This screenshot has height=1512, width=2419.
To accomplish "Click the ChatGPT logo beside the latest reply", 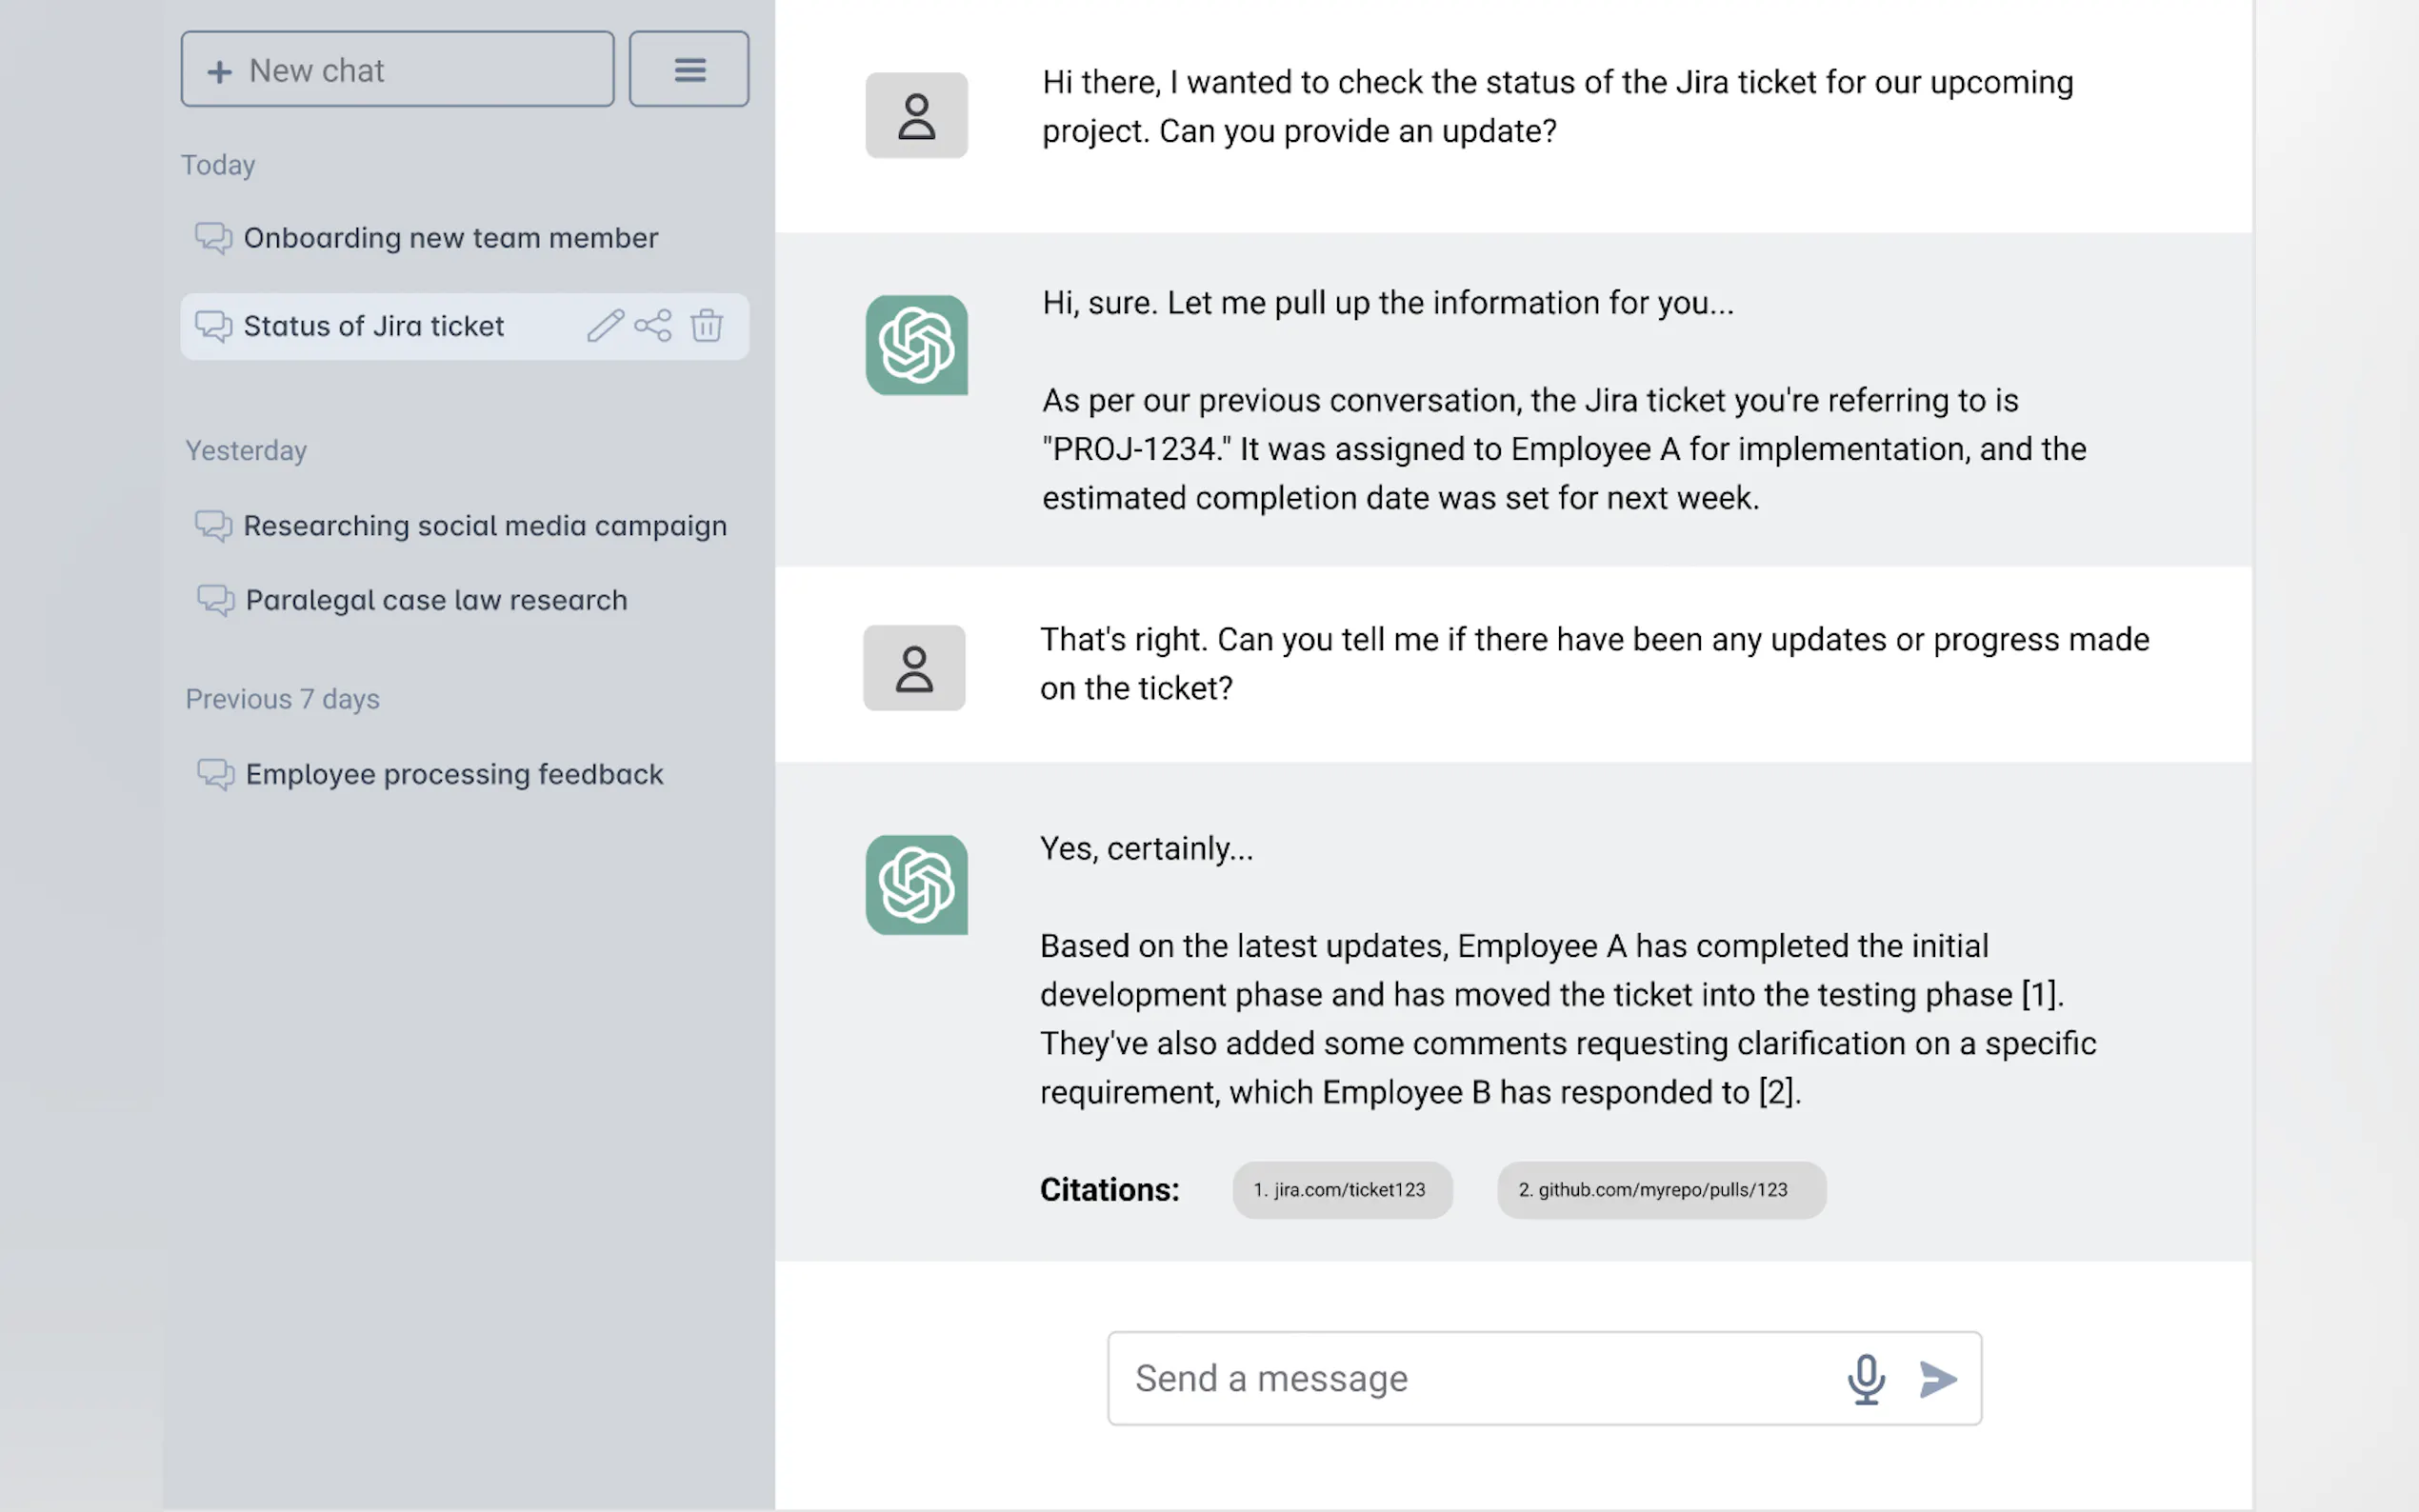I will (916, 885).
